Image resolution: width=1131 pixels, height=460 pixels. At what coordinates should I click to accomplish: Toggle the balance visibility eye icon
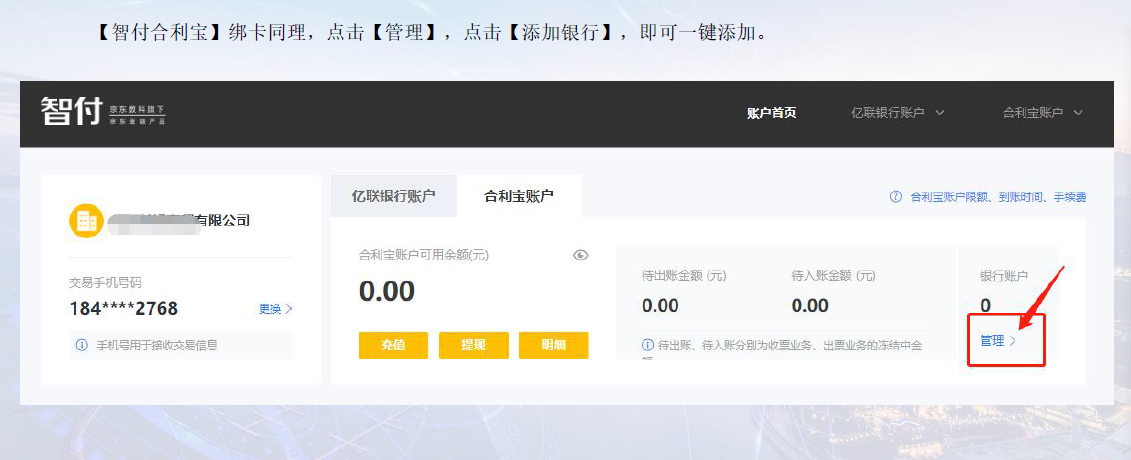[581, 255]
